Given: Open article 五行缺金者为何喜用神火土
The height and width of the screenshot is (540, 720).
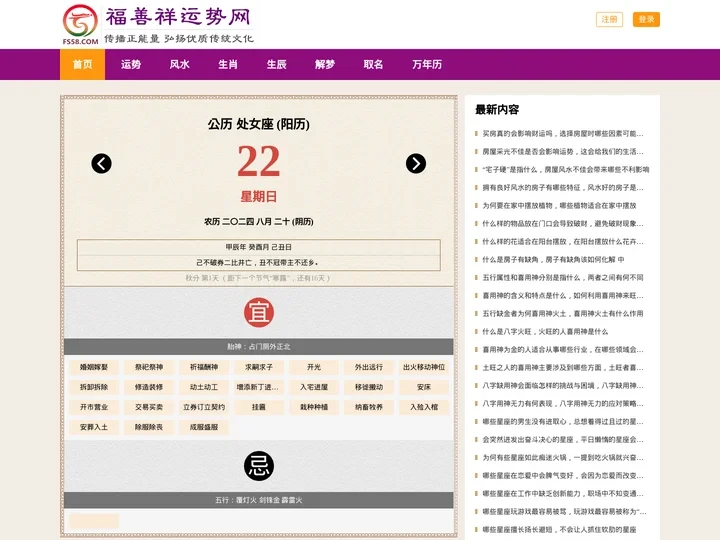Looking at the screenshot, I should pos(563,314).
